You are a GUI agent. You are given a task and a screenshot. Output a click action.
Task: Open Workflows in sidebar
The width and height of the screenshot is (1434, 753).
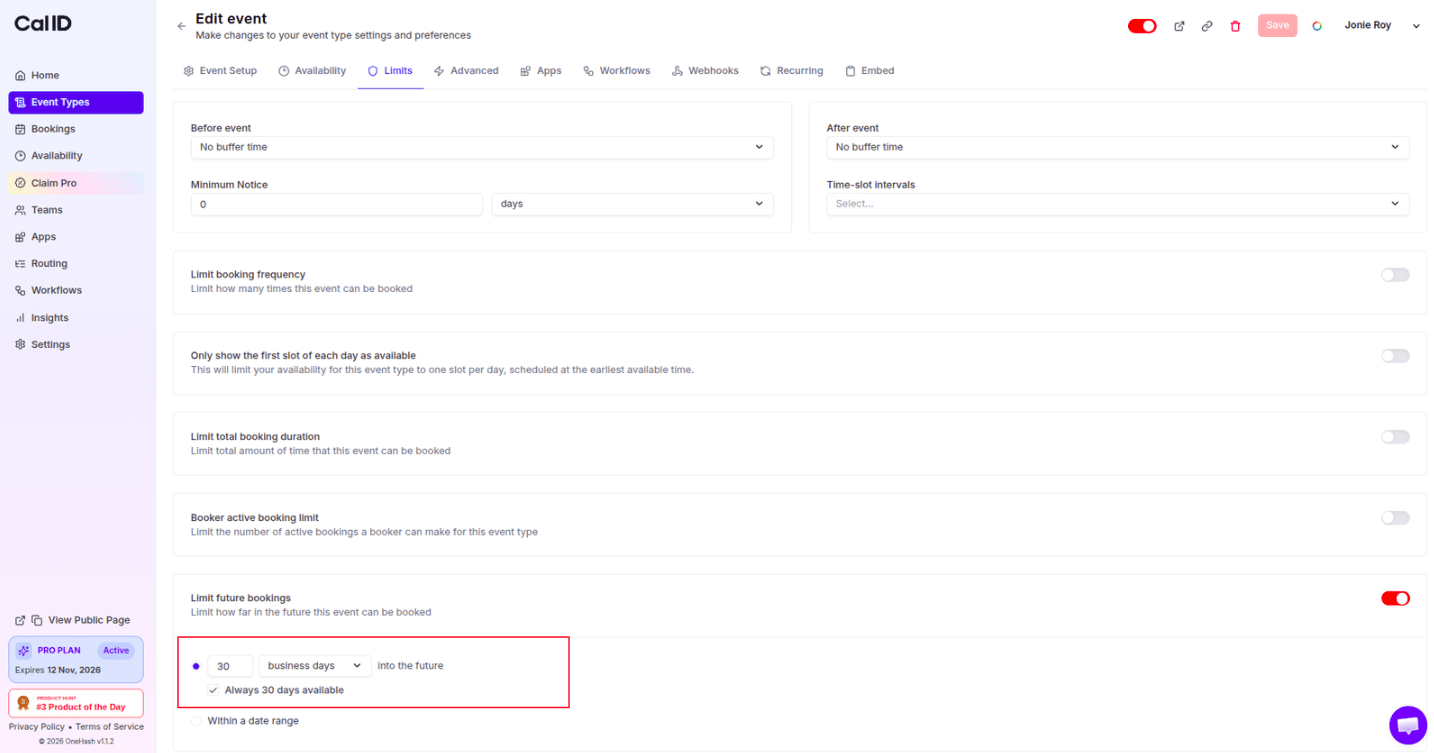coord(76,290)
